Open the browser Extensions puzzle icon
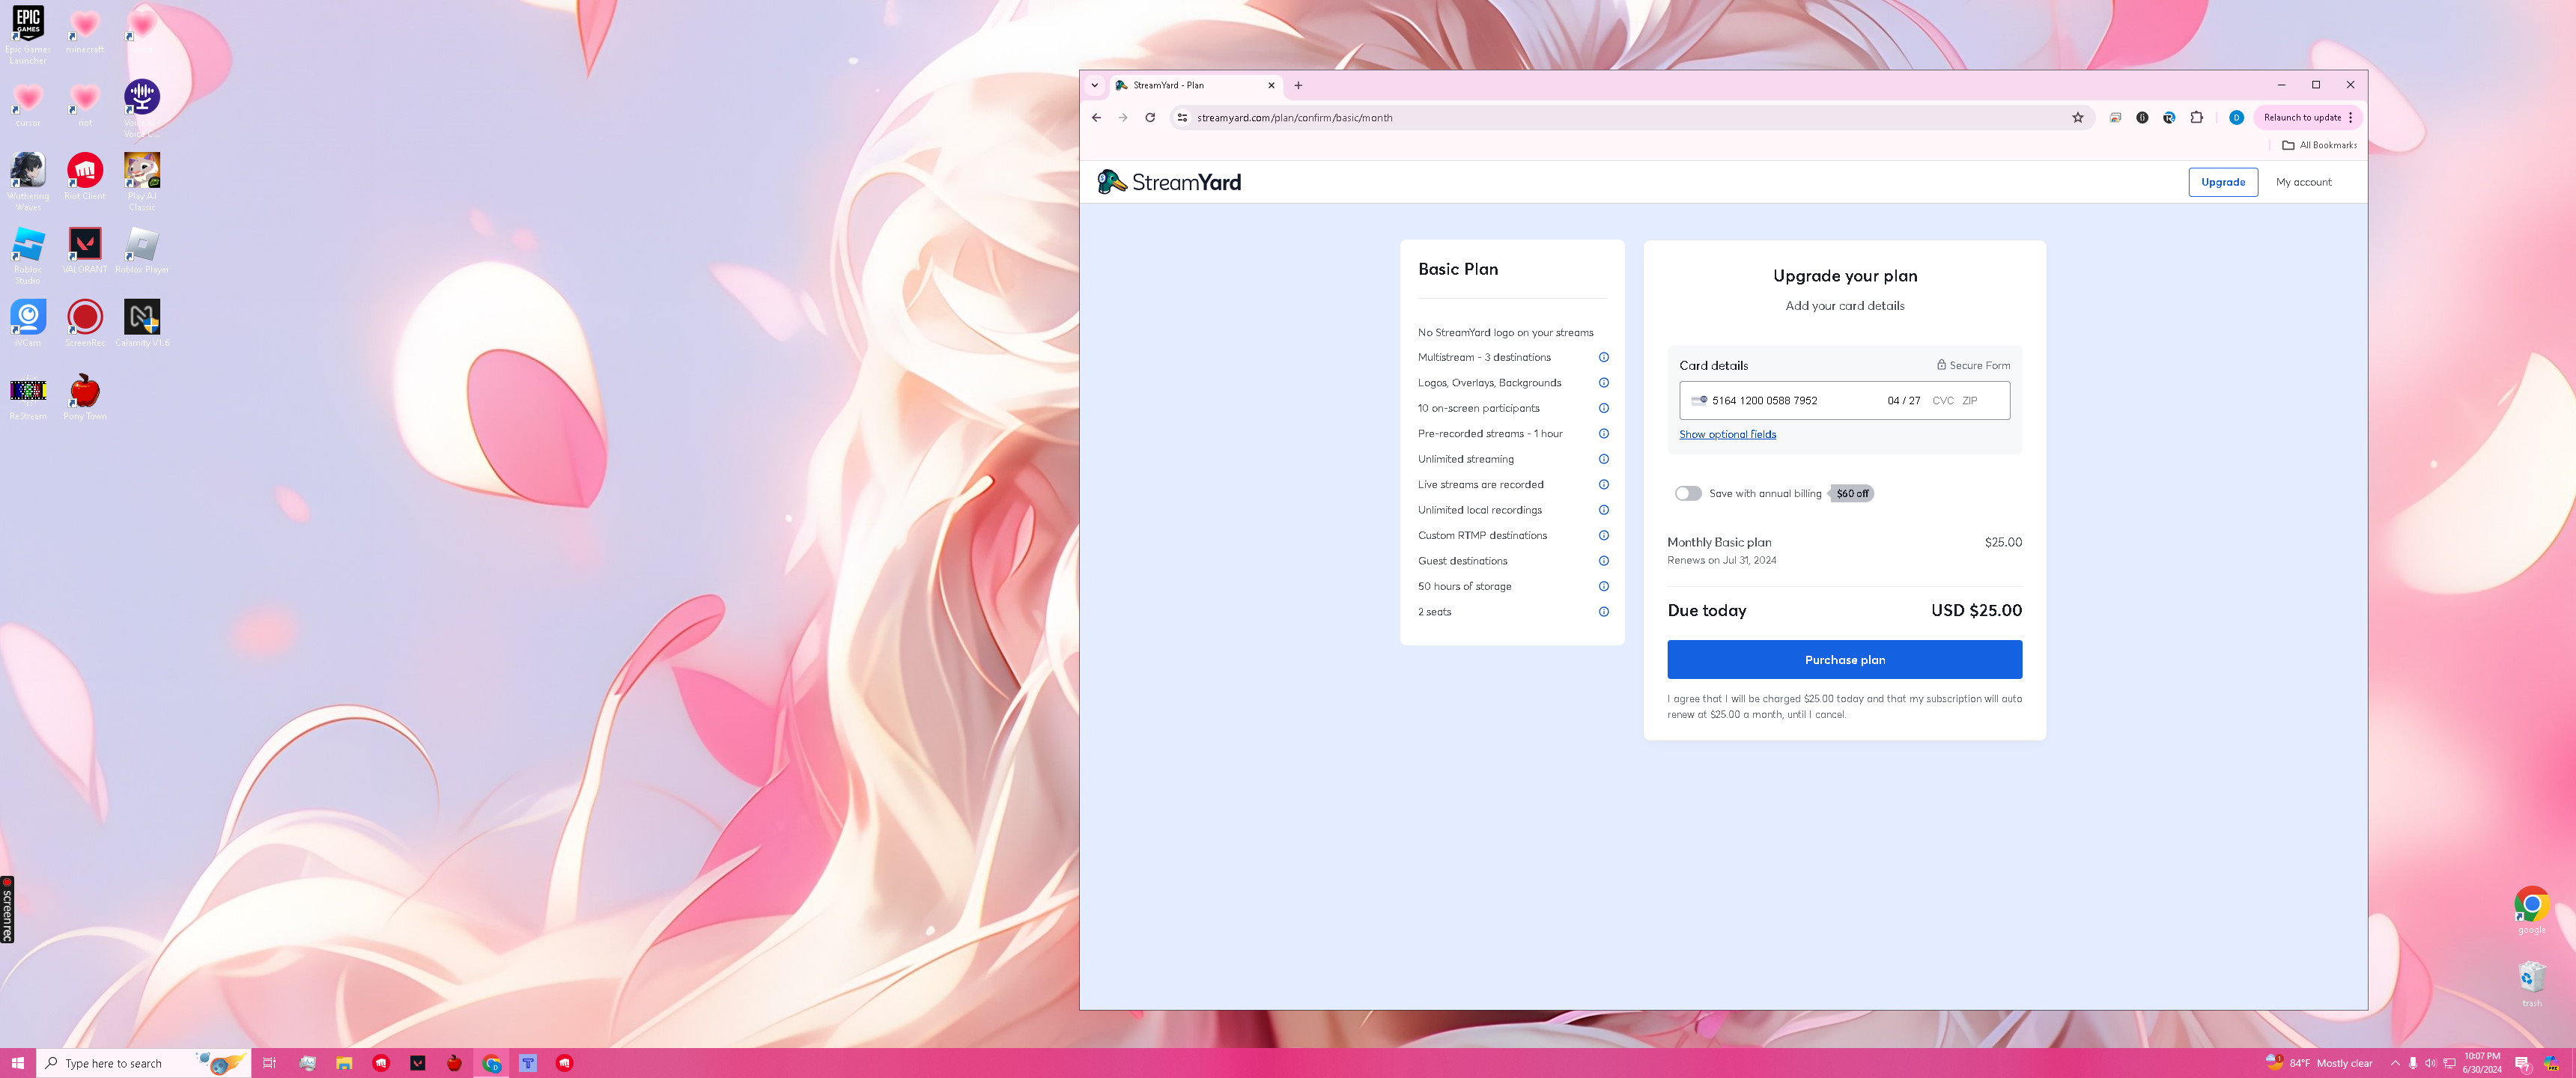The width and height of the screenshot is (2576, 1078). click(2196, 118)
